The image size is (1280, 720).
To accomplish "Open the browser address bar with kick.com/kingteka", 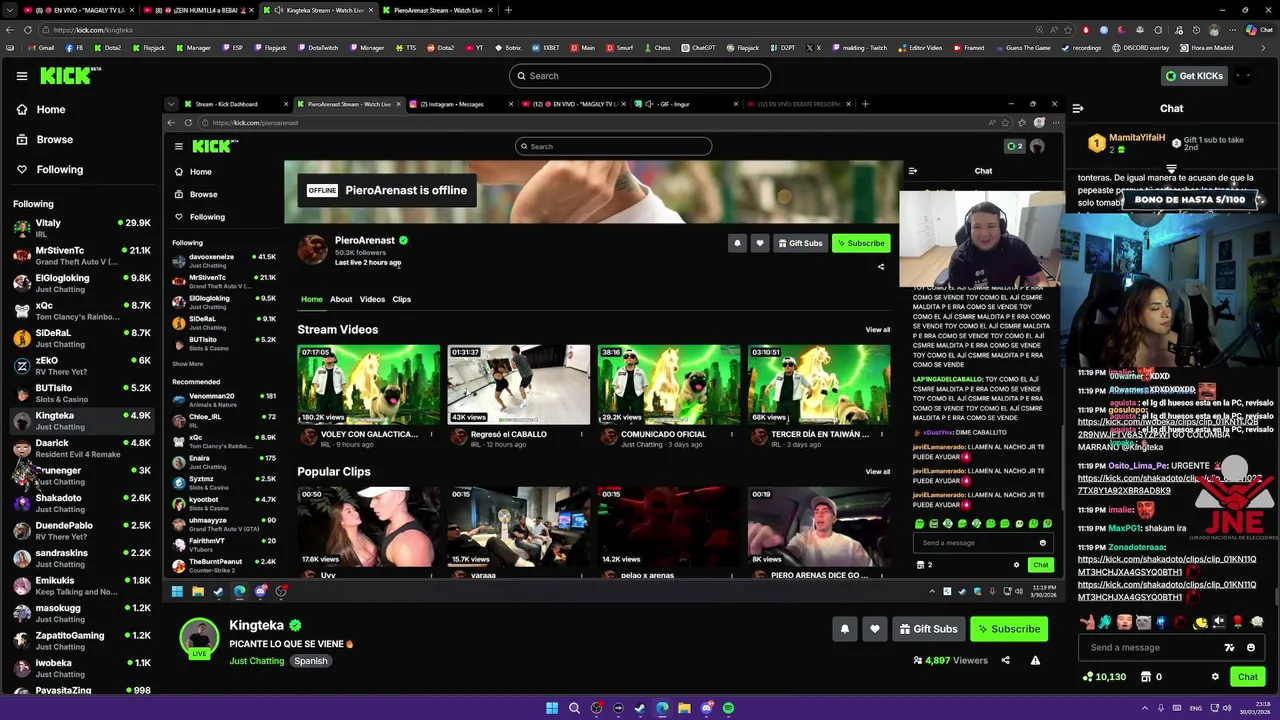I will 540,30.
